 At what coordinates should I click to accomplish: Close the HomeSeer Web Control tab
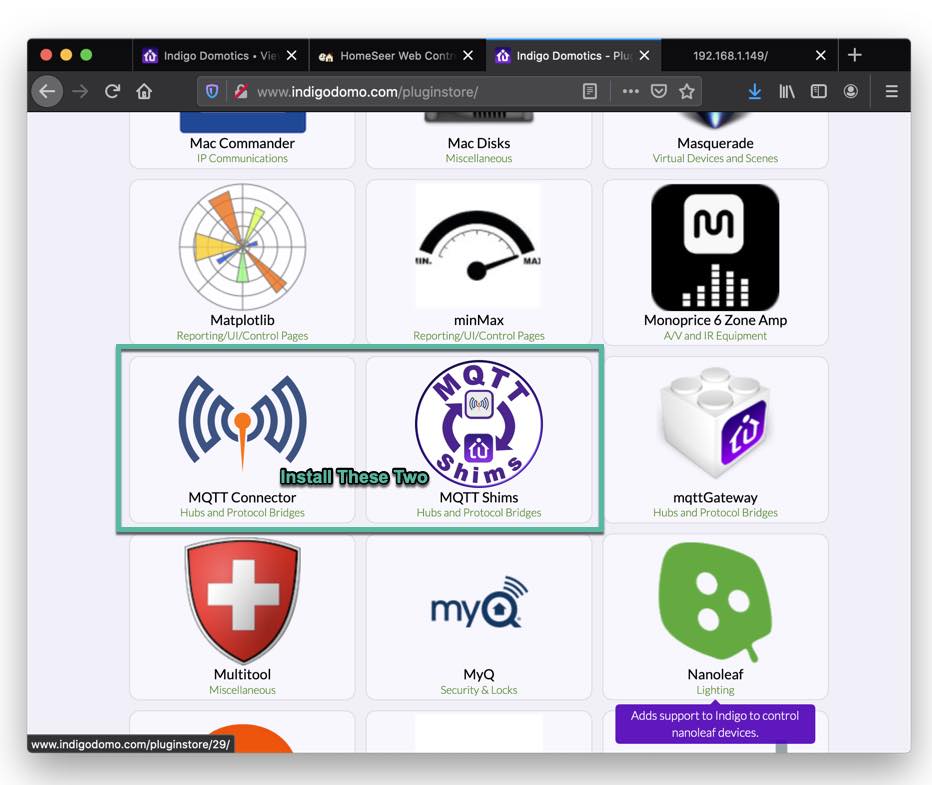468,55
